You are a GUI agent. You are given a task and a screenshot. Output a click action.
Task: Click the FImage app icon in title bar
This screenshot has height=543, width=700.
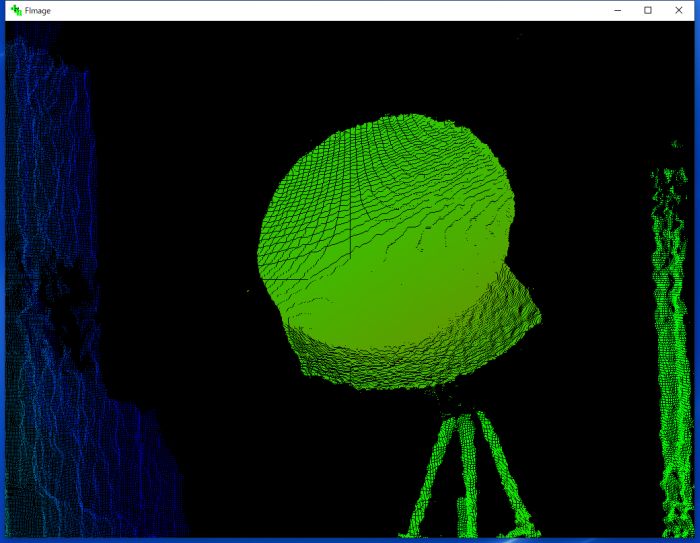(x=16, y=10)
